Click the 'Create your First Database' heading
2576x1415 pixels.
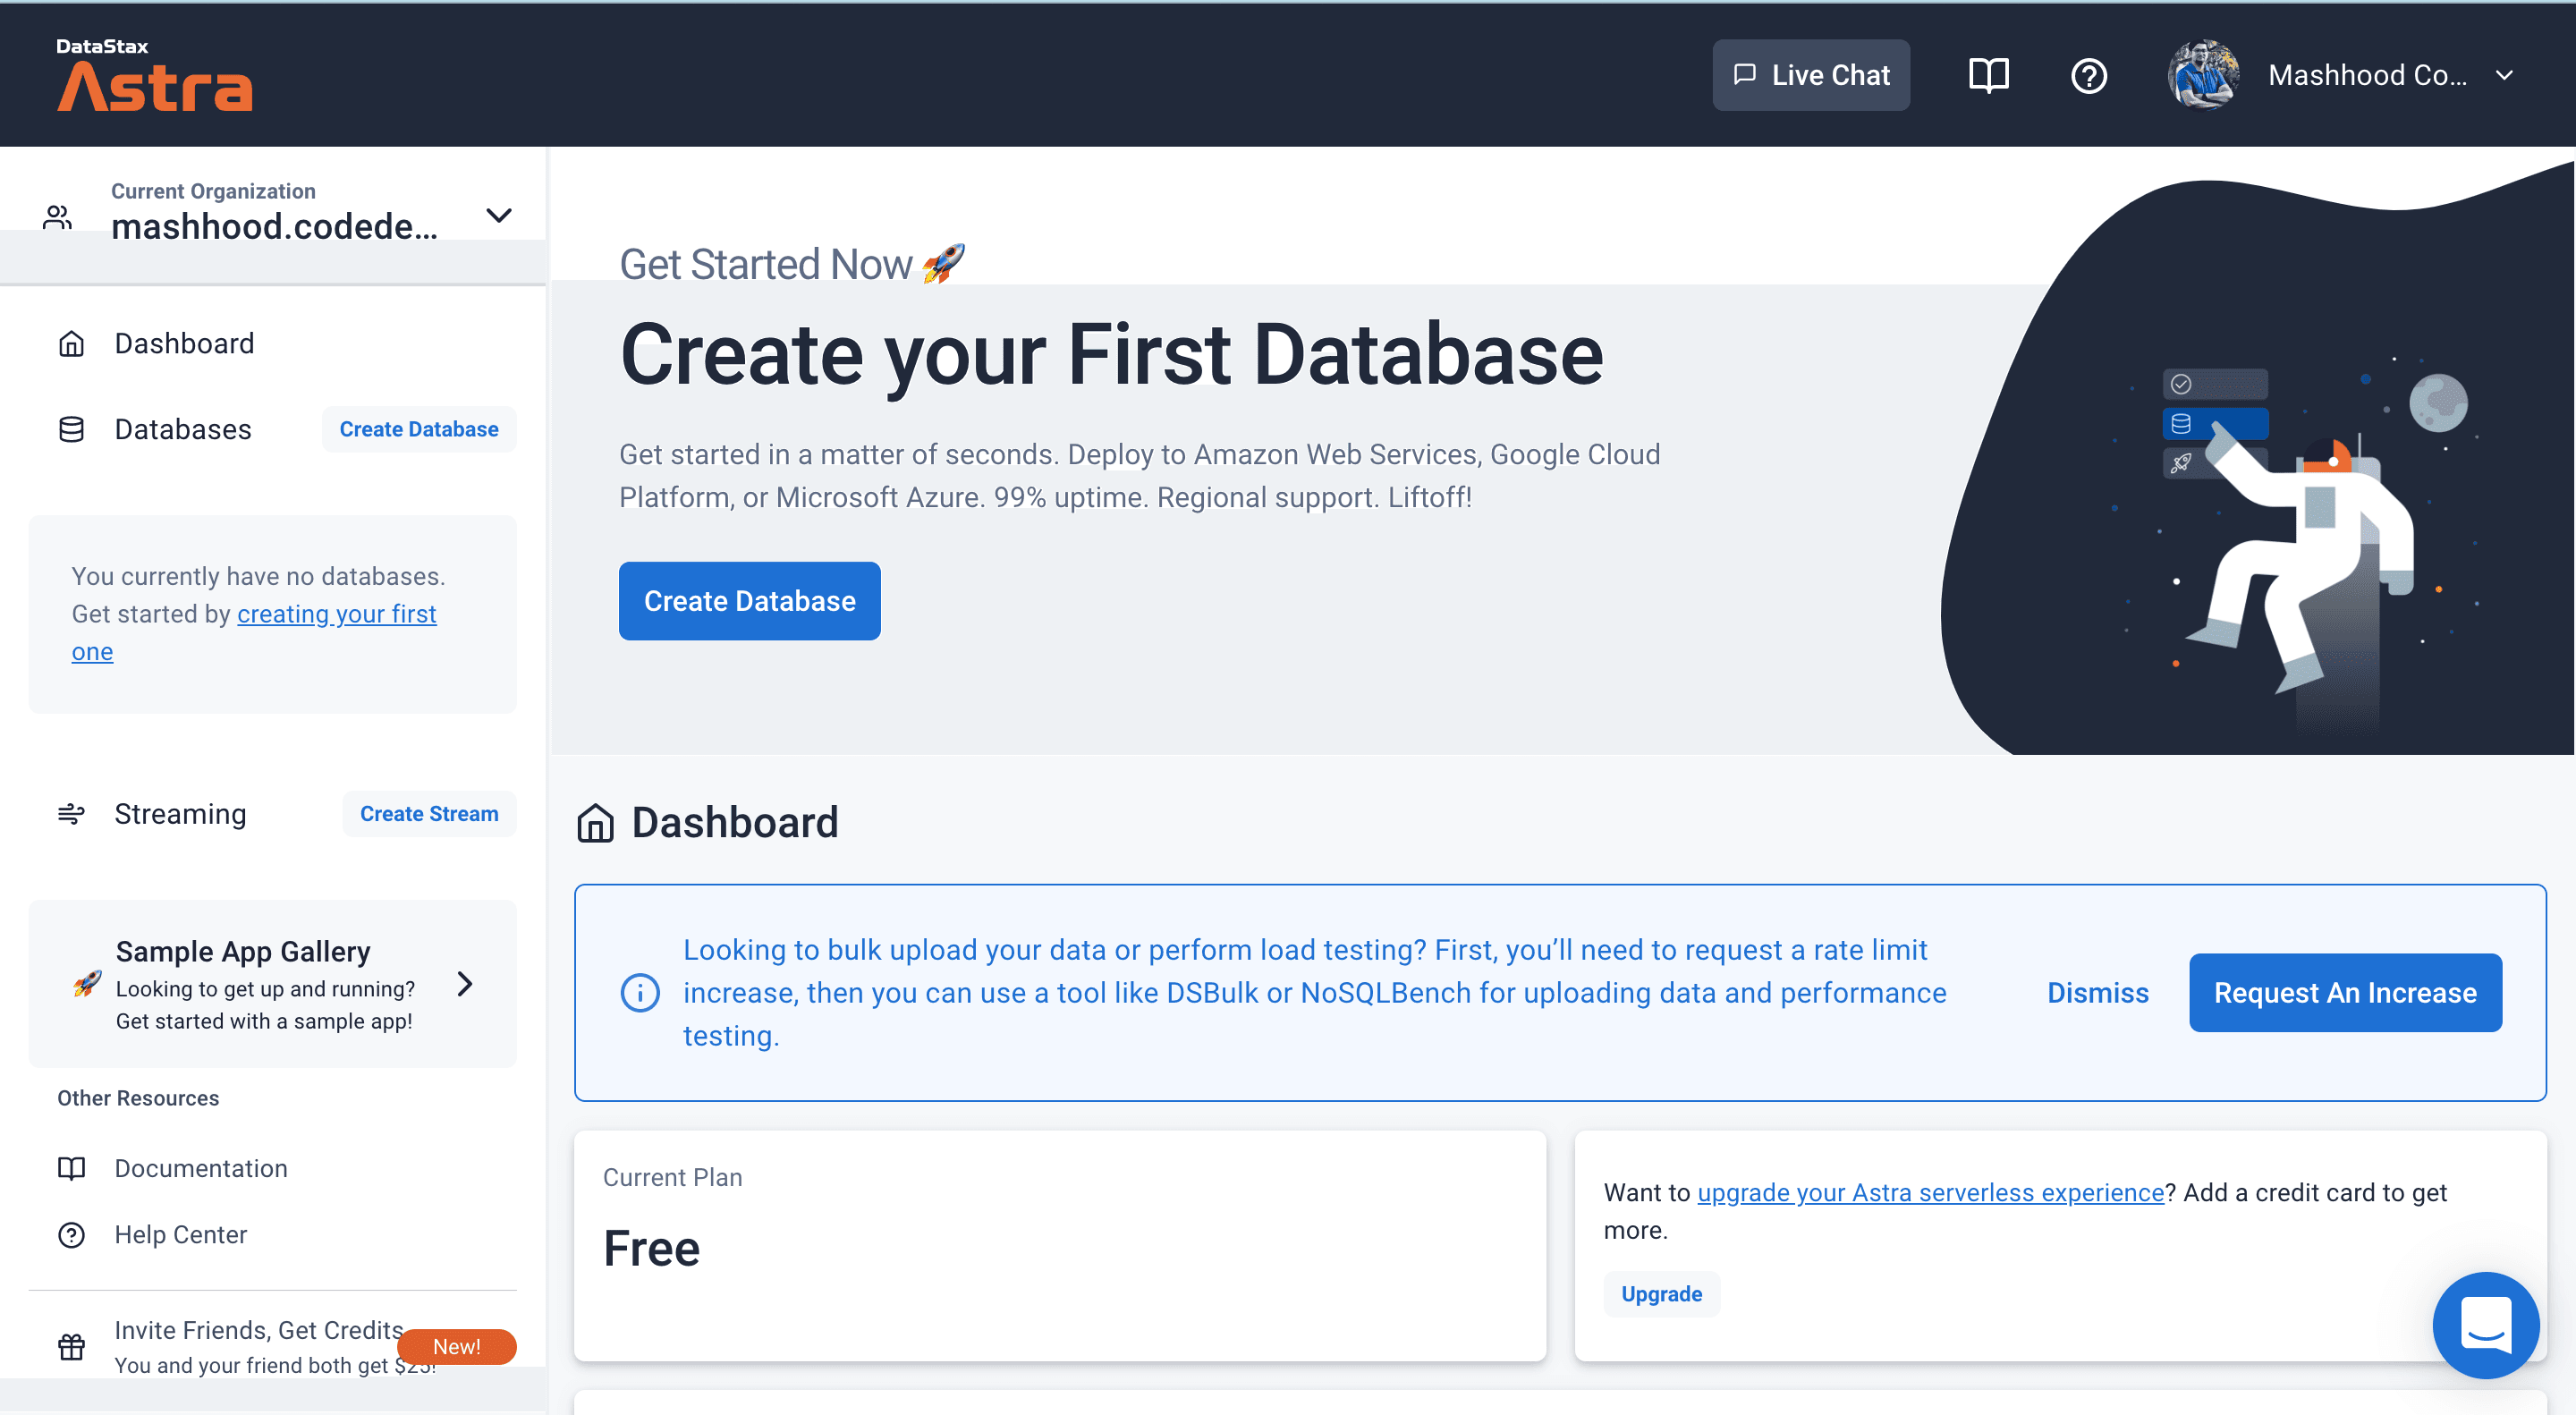(x=1111, y=355)
